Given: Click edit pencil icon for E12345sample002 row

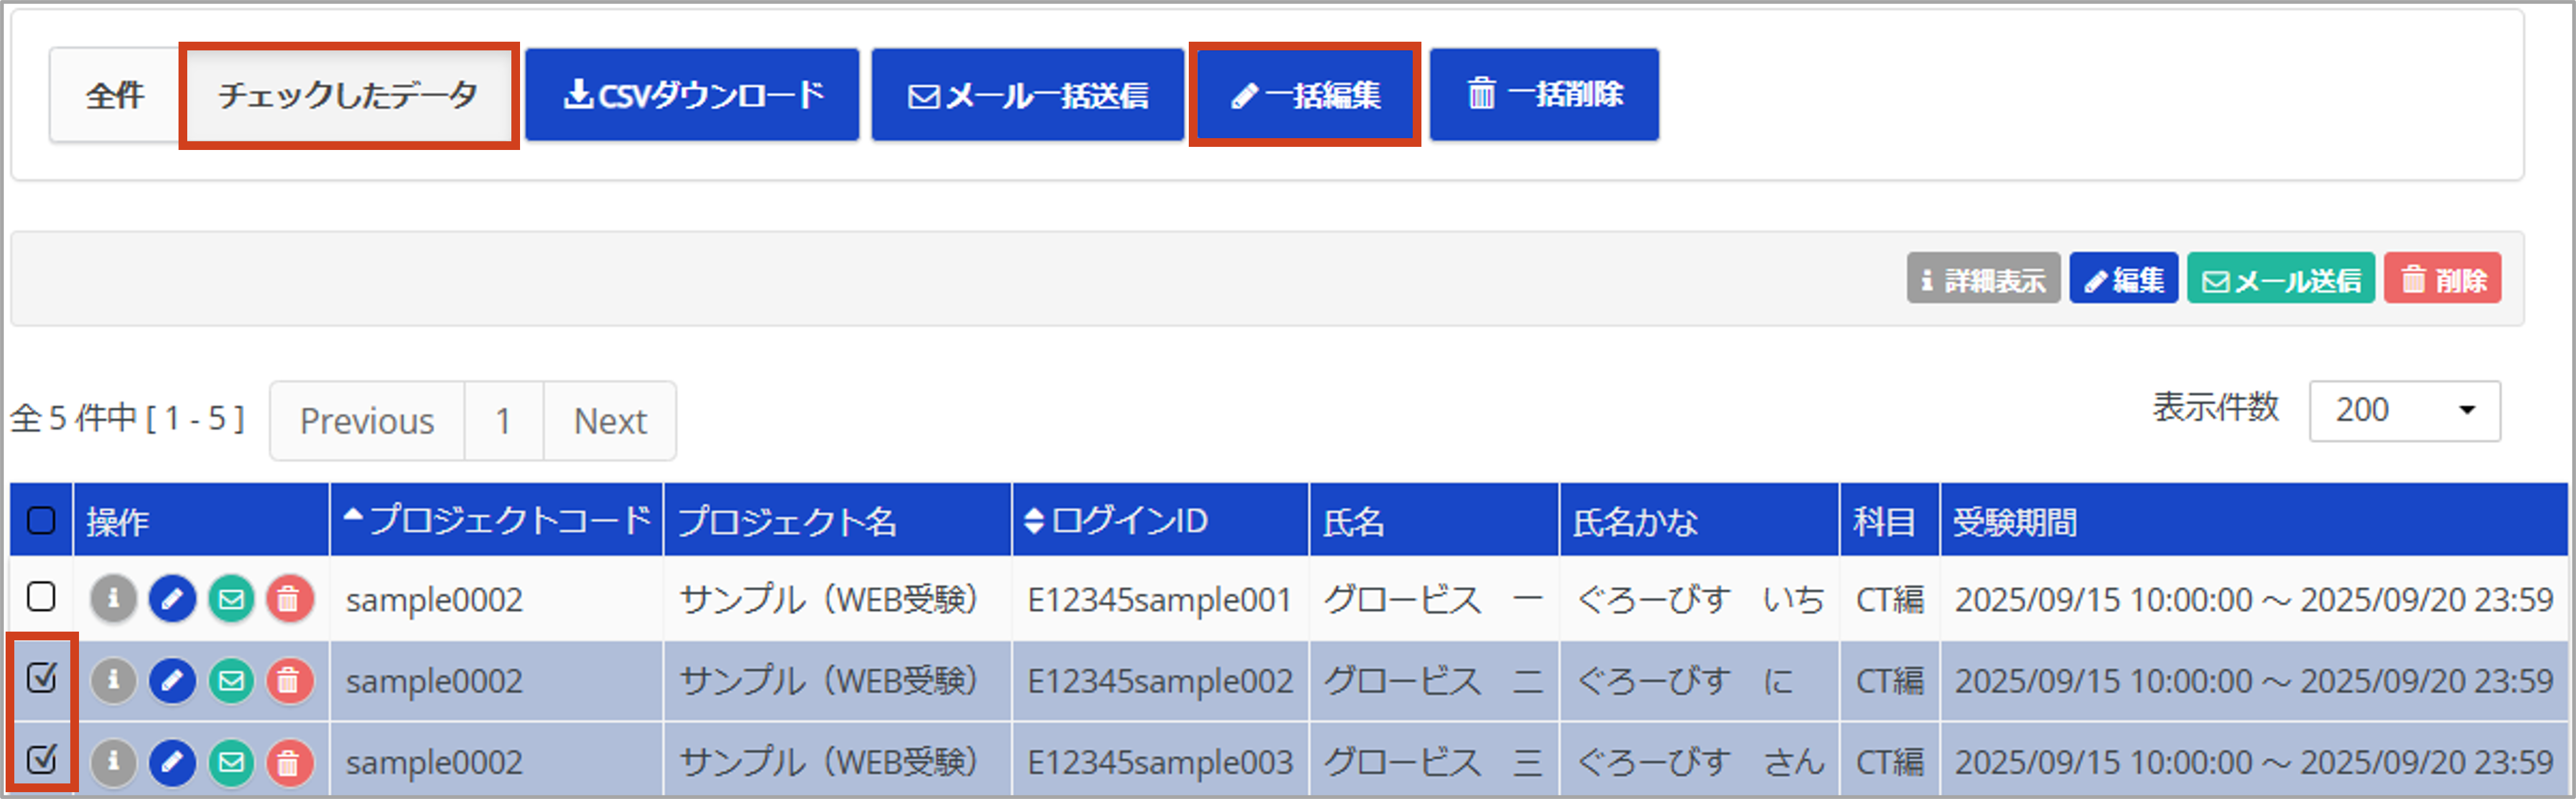Looking at the screenshot, I should (x=172, y=681).
